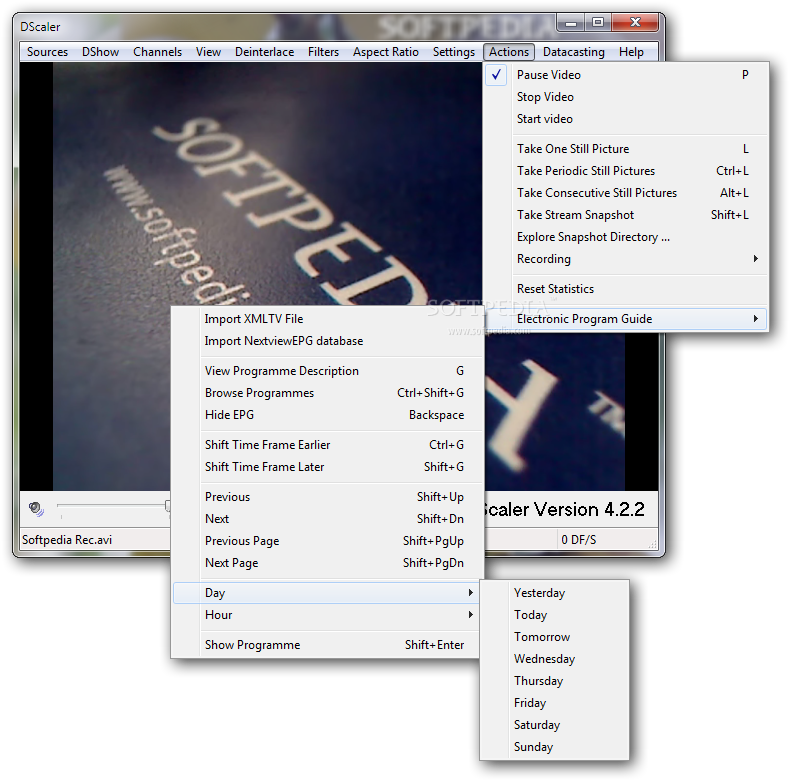The height and width of the screenshot is (781, 790).
Task: Uncheck the Pause Video checkmark
Action: [497, 75]
